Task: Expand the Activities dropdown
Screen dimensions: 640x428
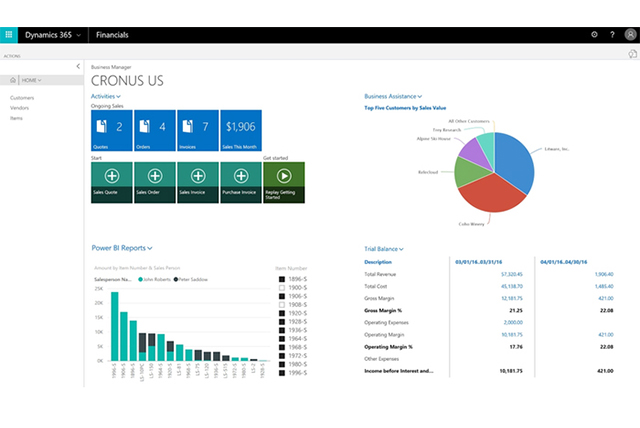Action: [105, 96]
